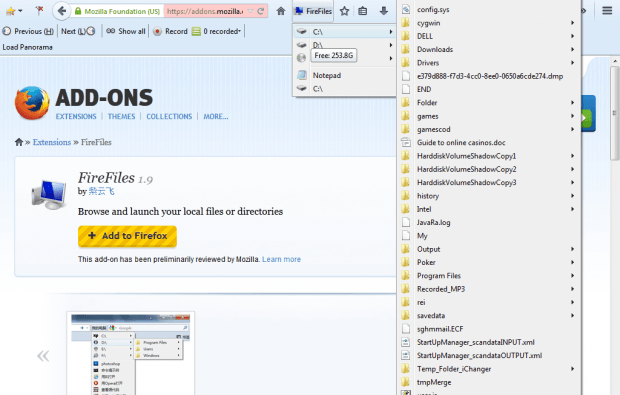
Task: Click the back arrow navigation button
Action: (61, 11)
